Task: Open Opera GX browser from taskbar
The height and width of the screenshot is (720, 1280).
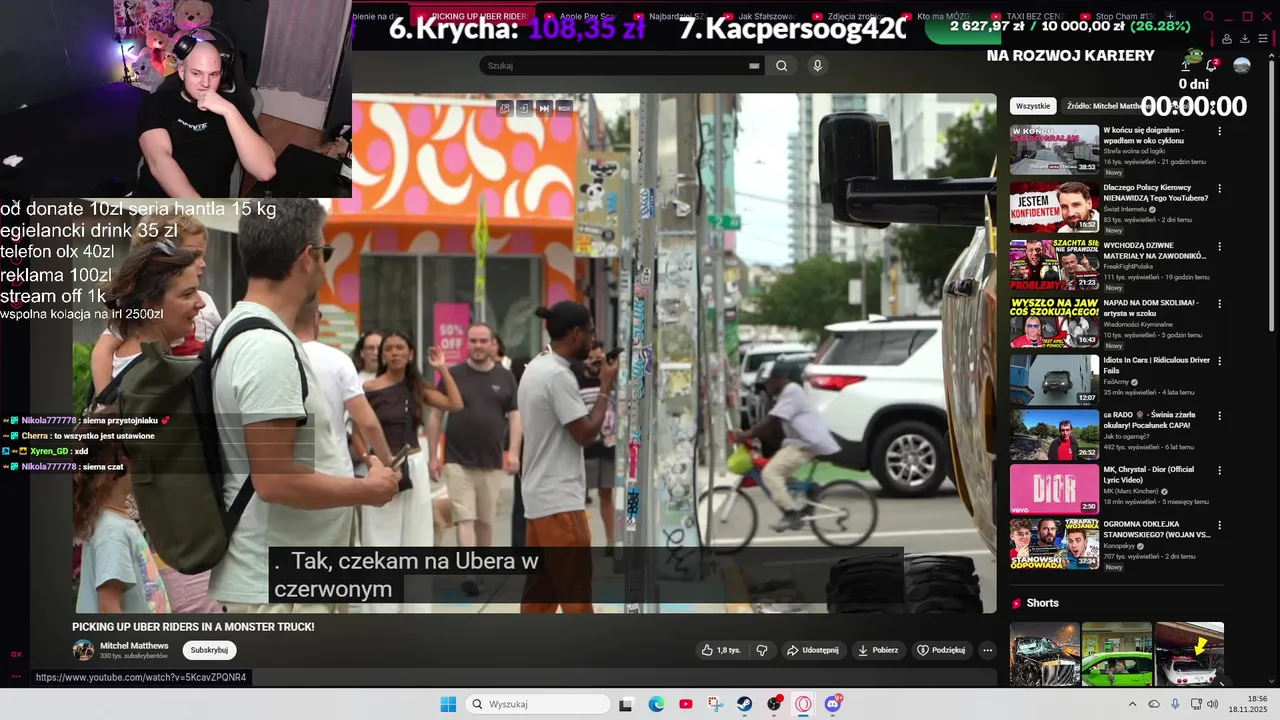Action: tap(803, 704)
